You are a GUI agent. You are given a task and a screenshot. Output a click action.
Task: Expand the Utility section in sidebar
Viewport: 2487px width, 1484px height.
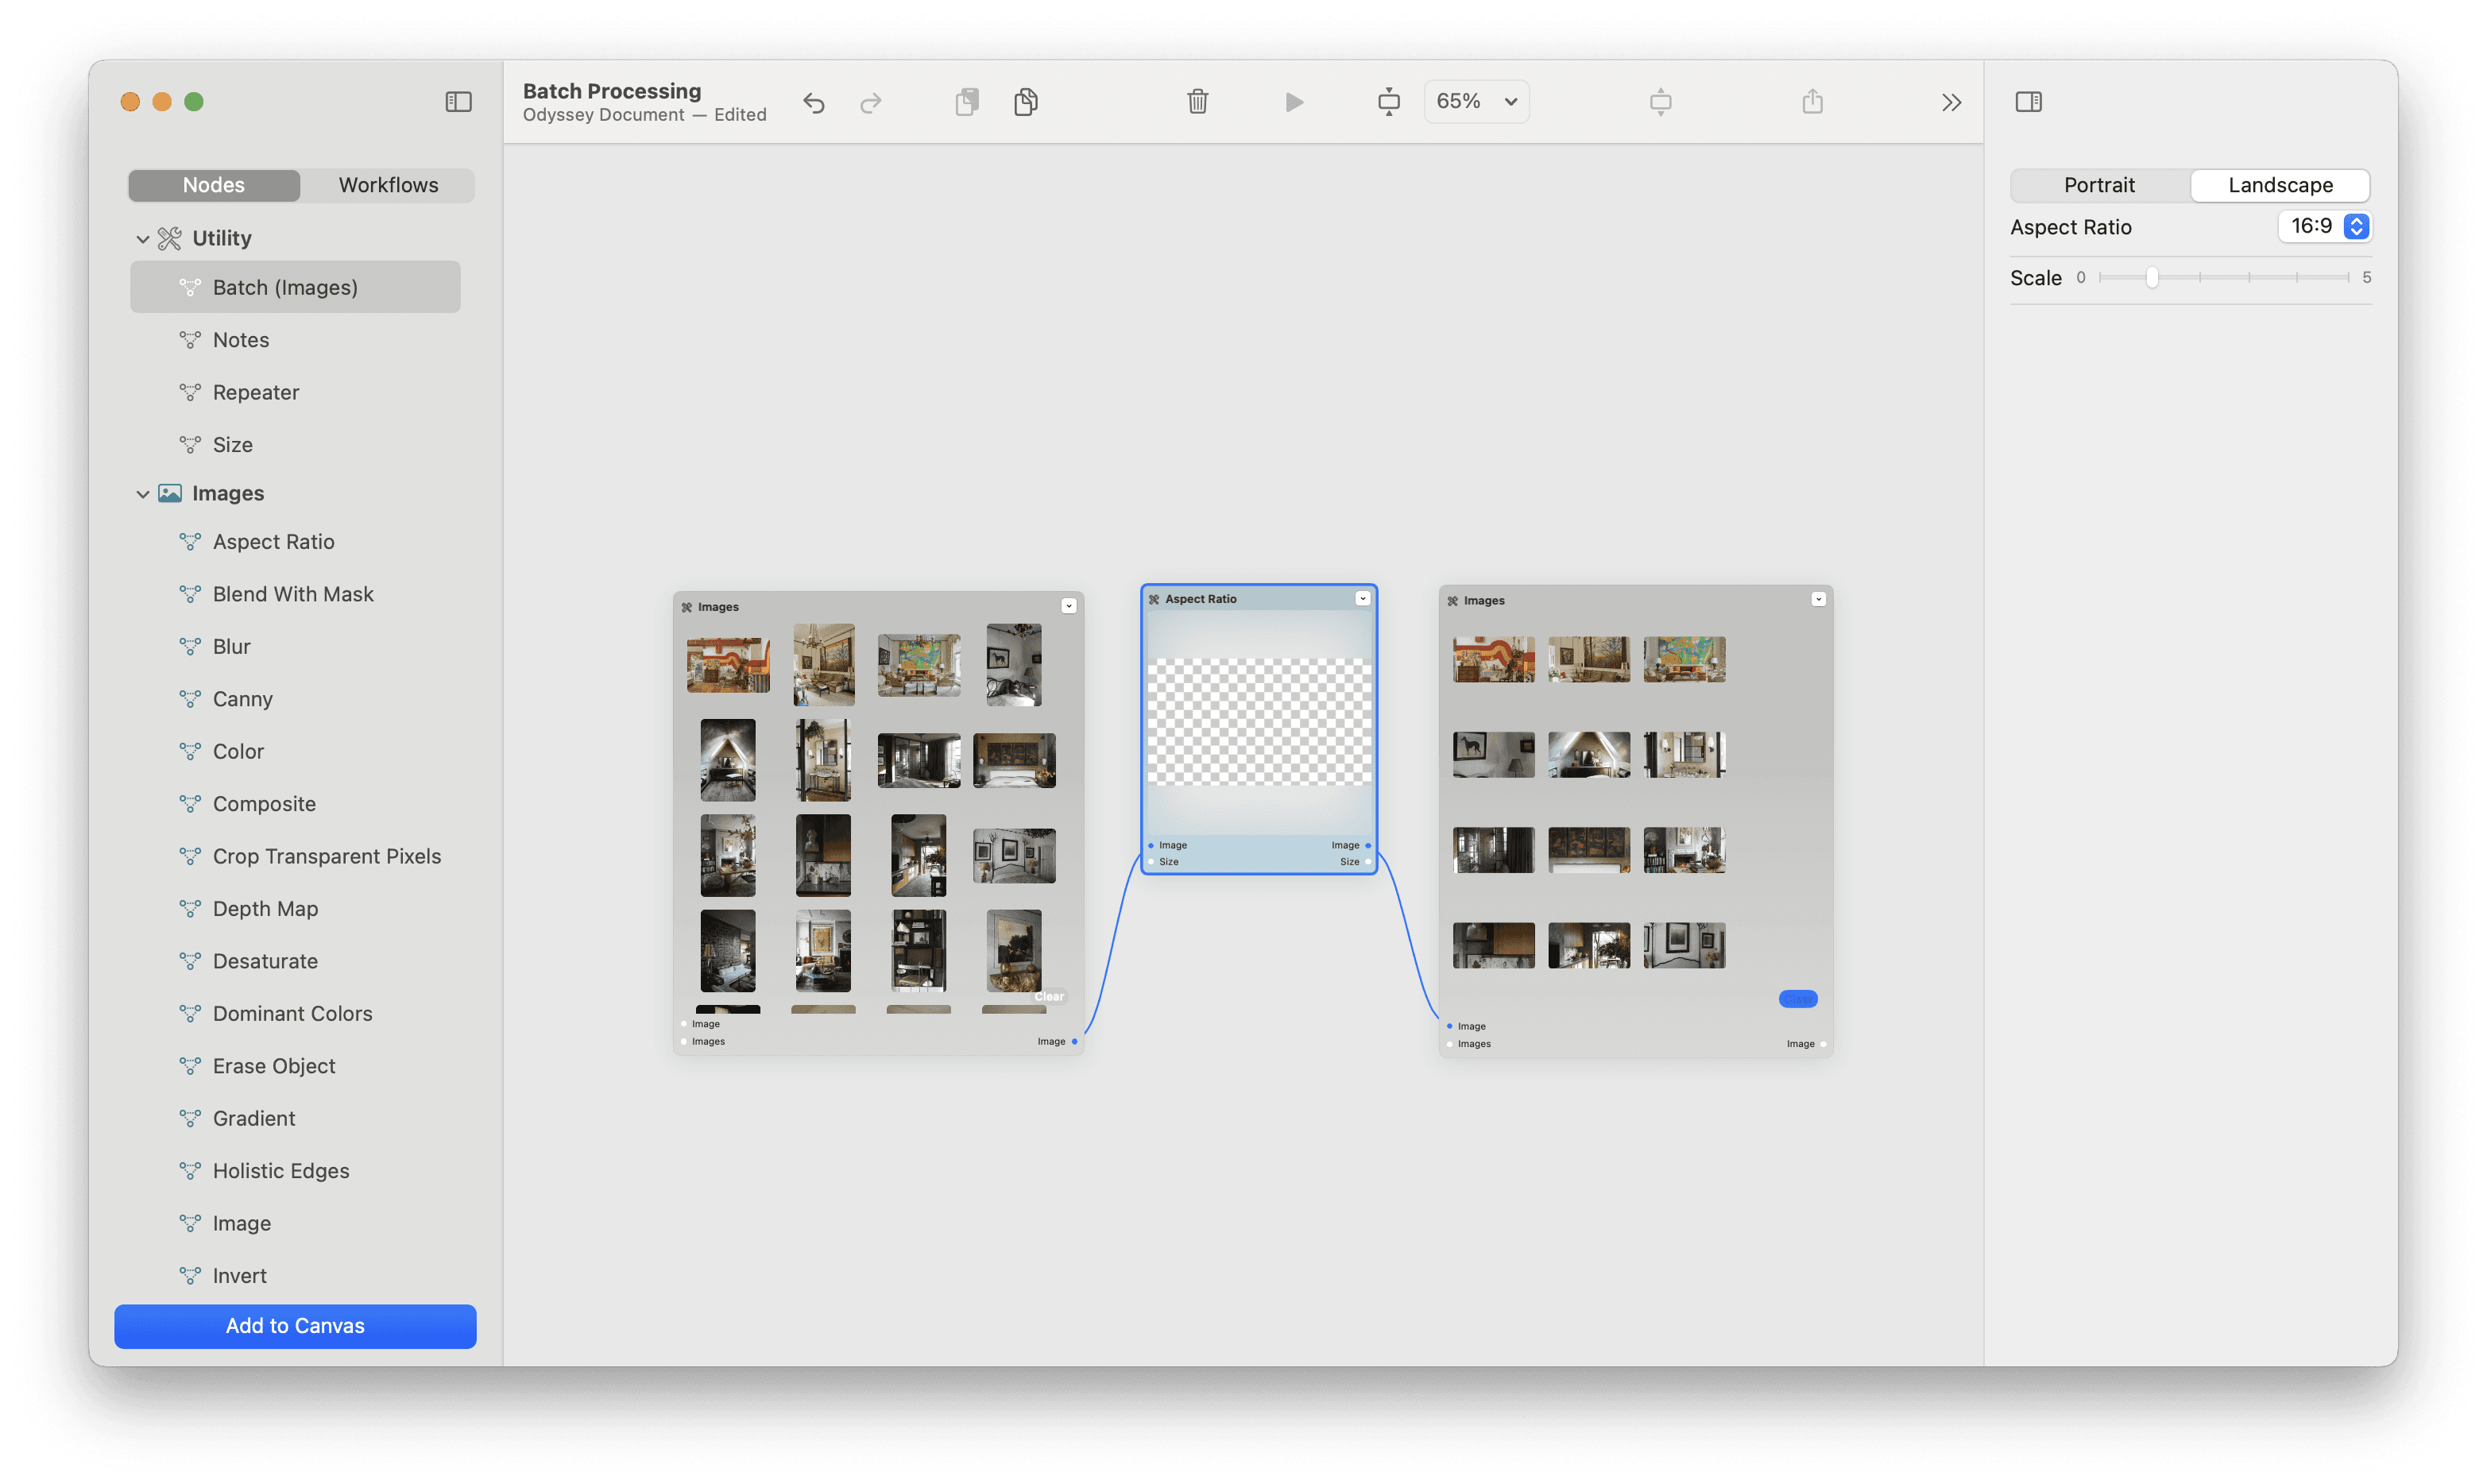[140, 237]
